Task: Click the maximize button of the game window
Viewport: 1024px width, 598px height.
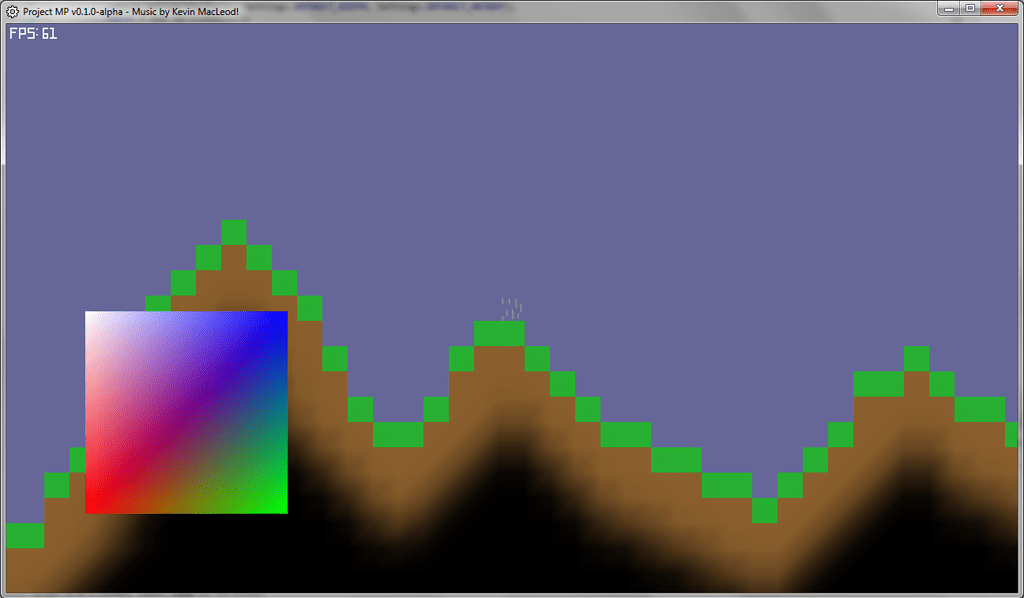Action: point(970,8)
